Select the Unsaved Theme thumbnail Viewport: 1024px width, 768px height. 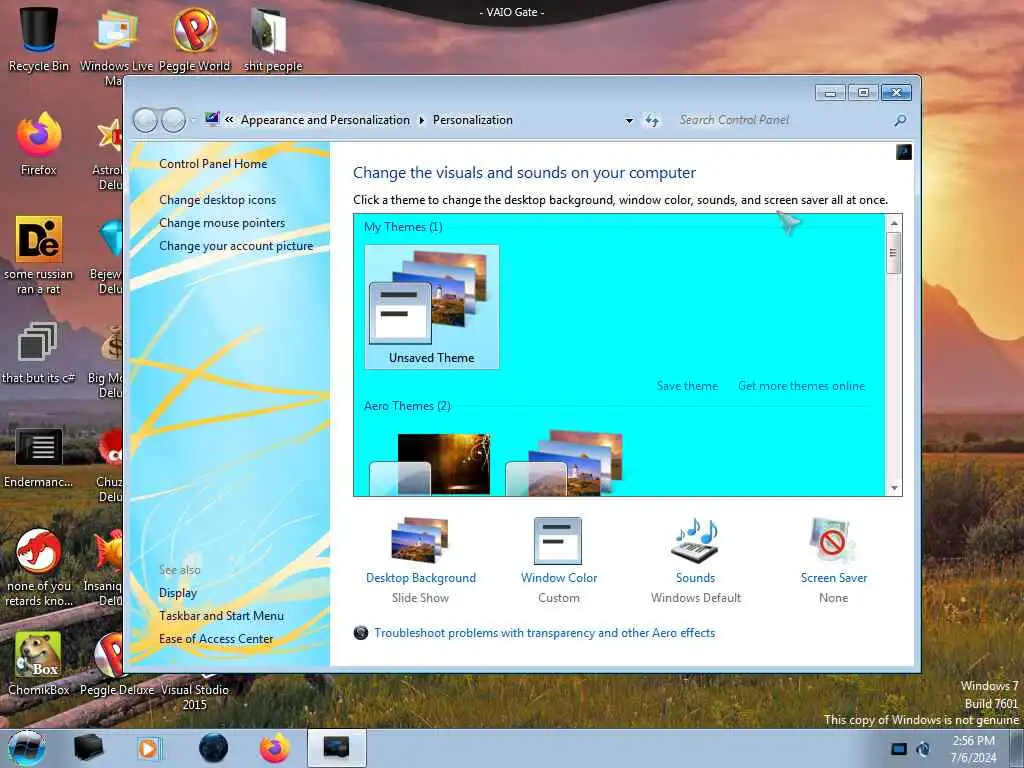click(x=432, y=307)
